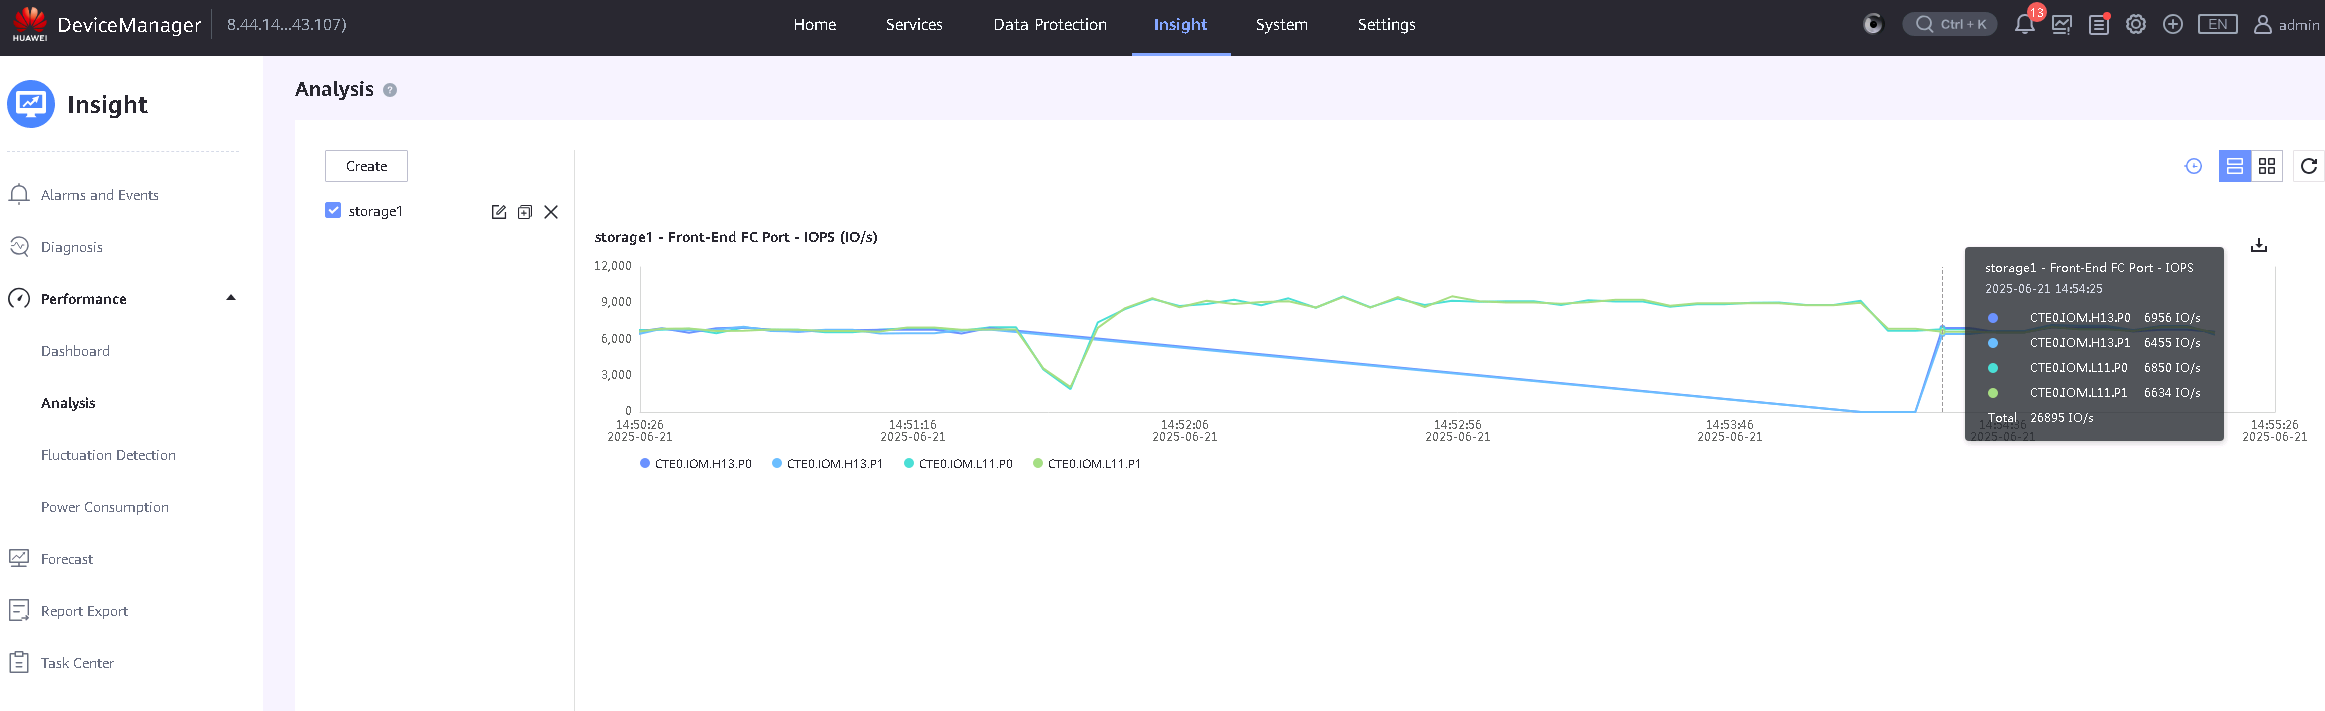This screenshot has width=2325, height=711.
Task: Open the performance monitor icon in header
Action: click(x=2062, y=25)
